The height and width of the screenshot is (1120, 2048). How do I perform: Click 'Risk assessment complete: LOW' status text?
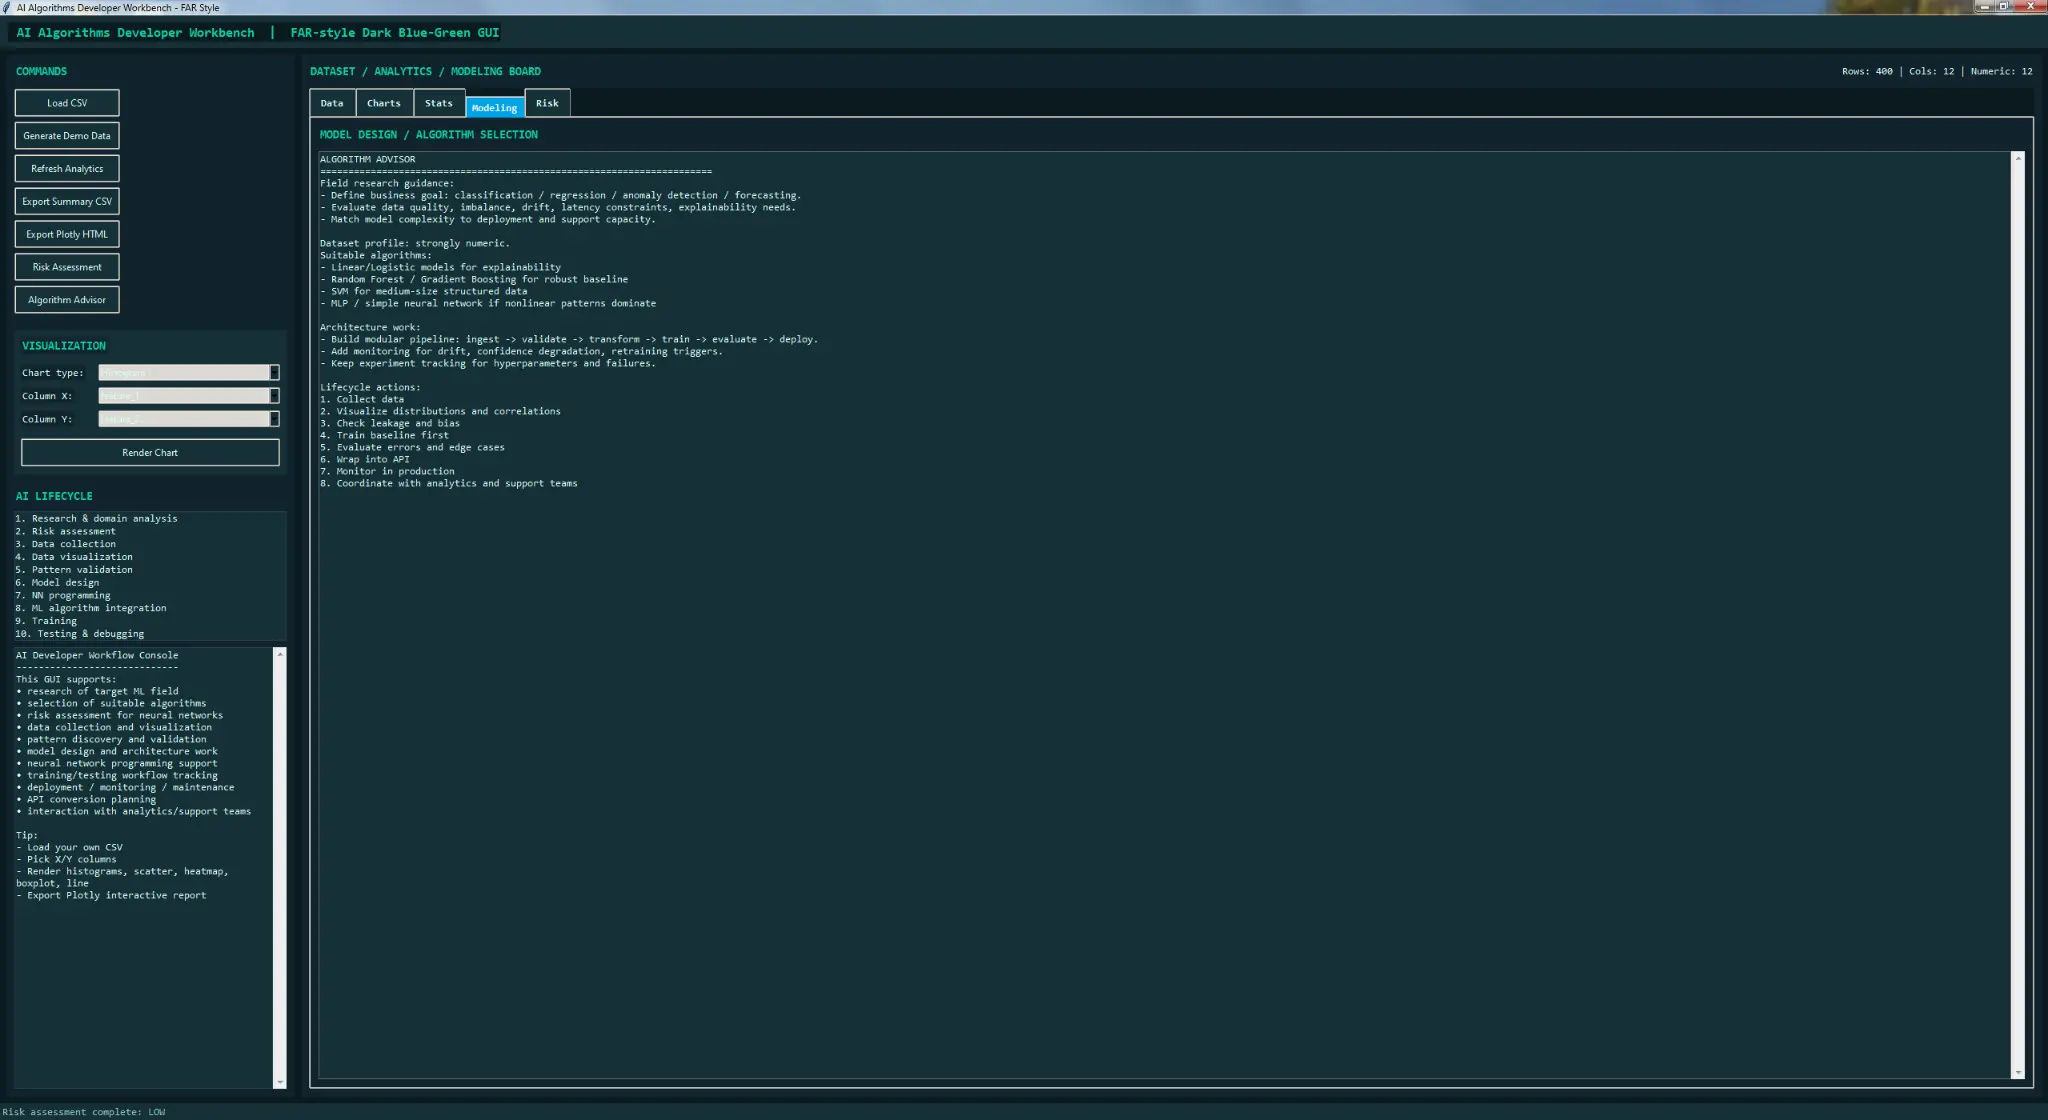click(x=84, y=1112)
